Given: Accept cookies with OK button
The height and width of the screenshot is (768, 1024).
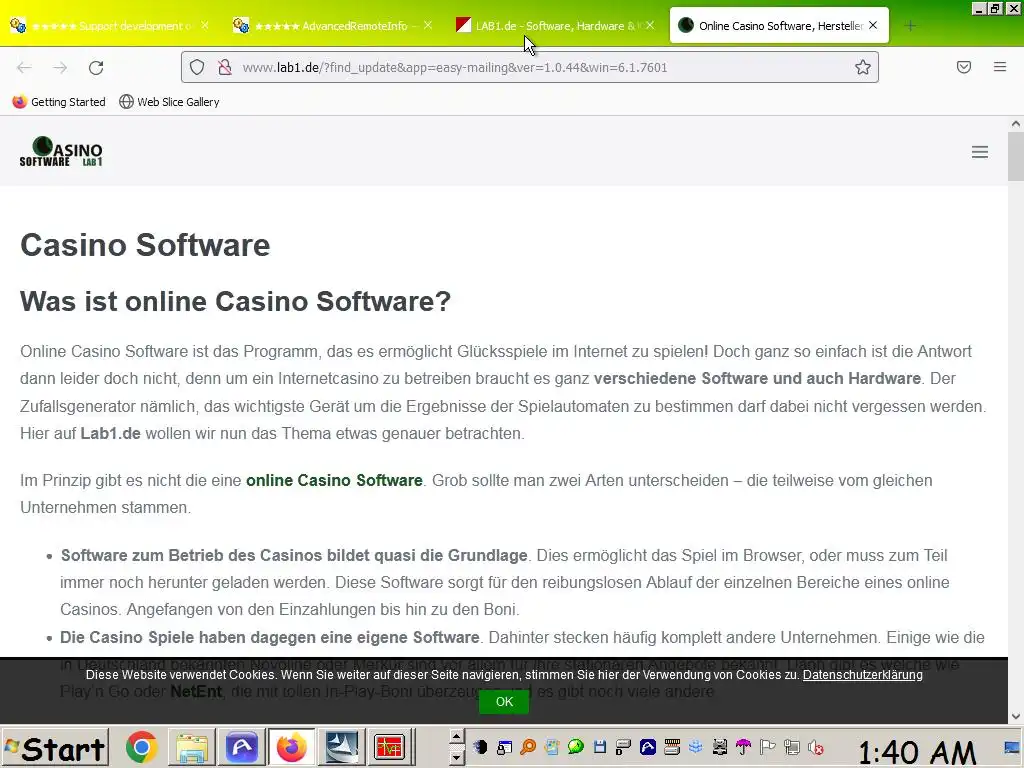Looking at the screenshot, I should pos(504,701).
